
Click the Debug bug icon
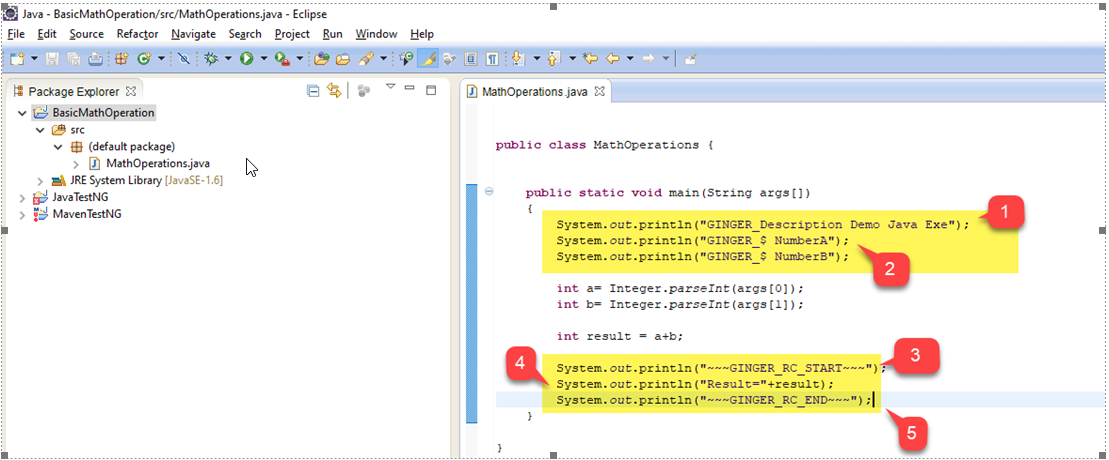coord(211,59)
